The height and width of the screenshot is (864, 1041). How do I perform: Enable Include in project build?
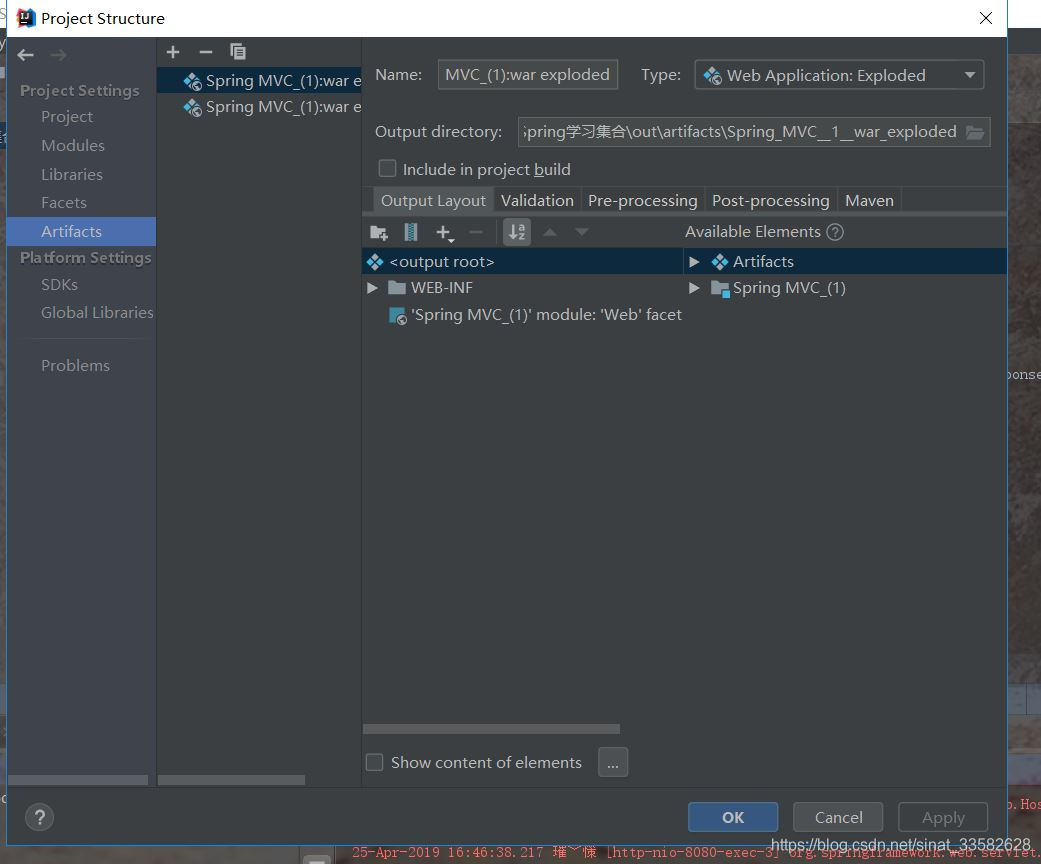pos(387,169)
